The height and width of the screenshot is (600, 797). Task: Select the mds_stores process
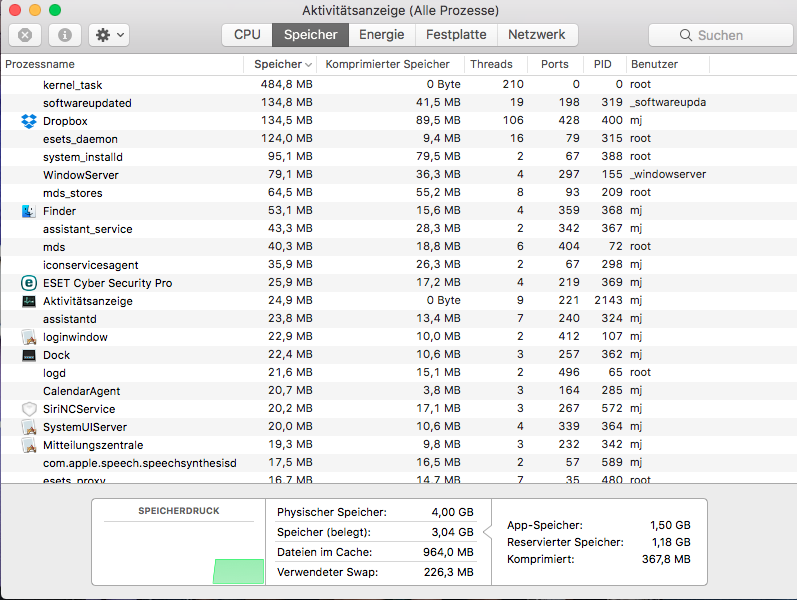[398, 193]
